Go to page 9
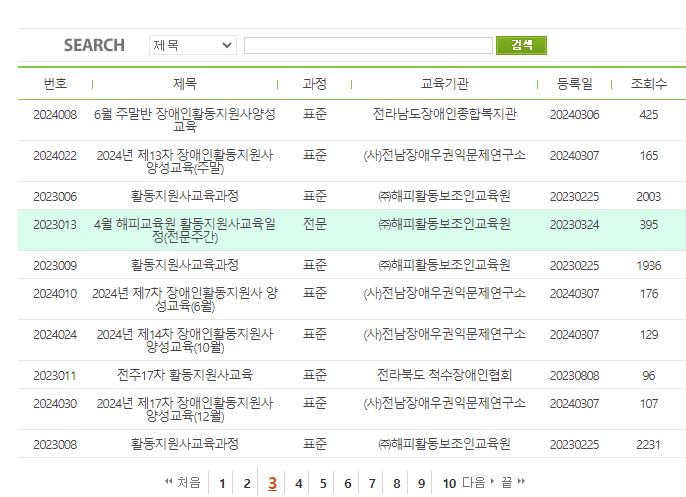 tap(421, 483)
